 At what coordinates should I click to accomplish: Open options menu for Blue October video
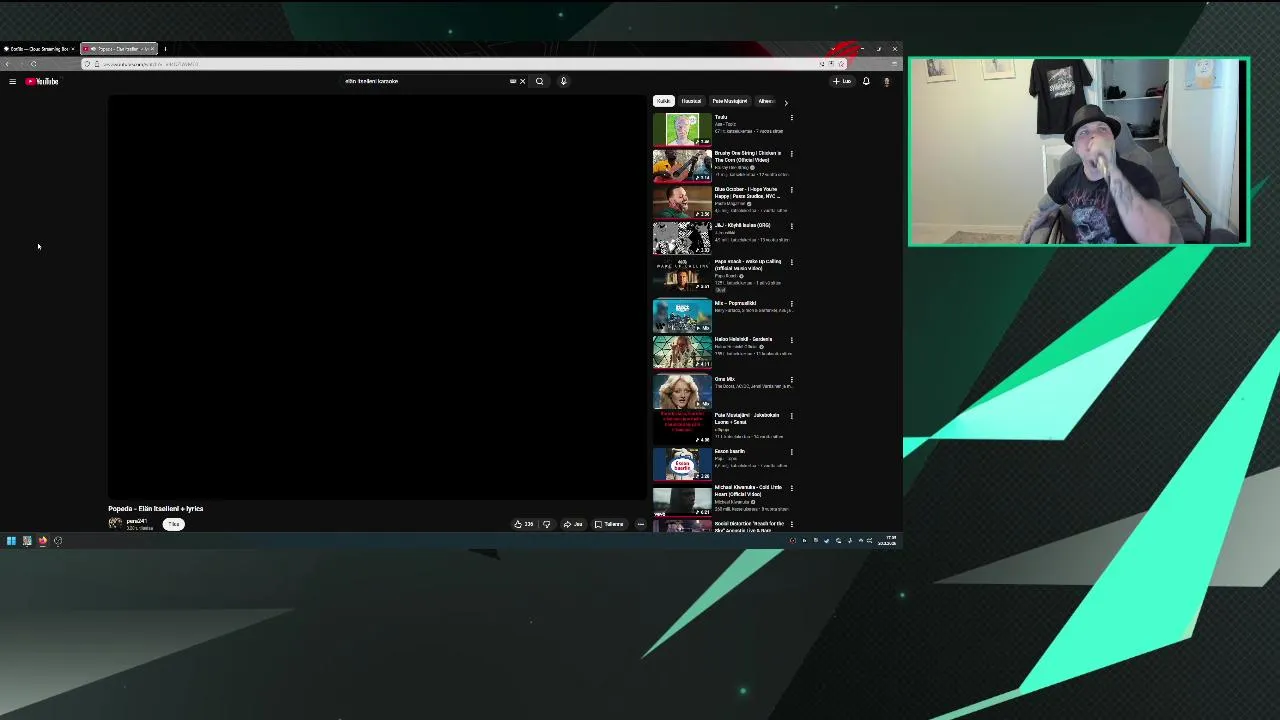(x=791, y=190)
